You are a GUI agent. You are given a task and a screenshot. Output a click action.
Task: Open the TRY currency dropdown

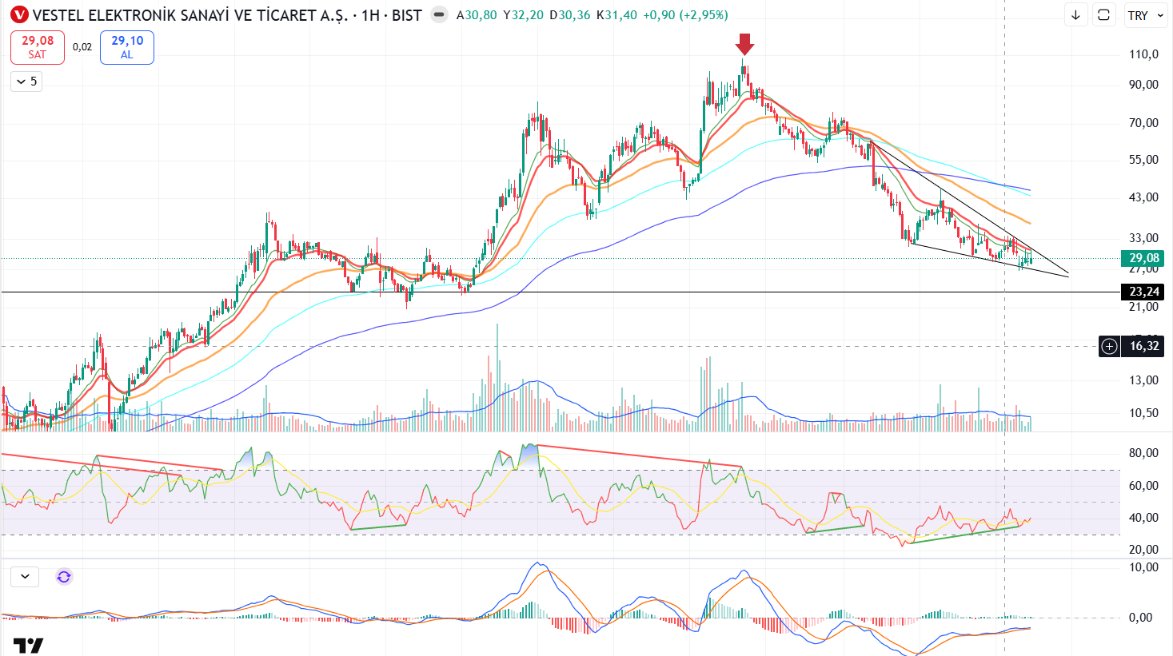coord(1145,15)
